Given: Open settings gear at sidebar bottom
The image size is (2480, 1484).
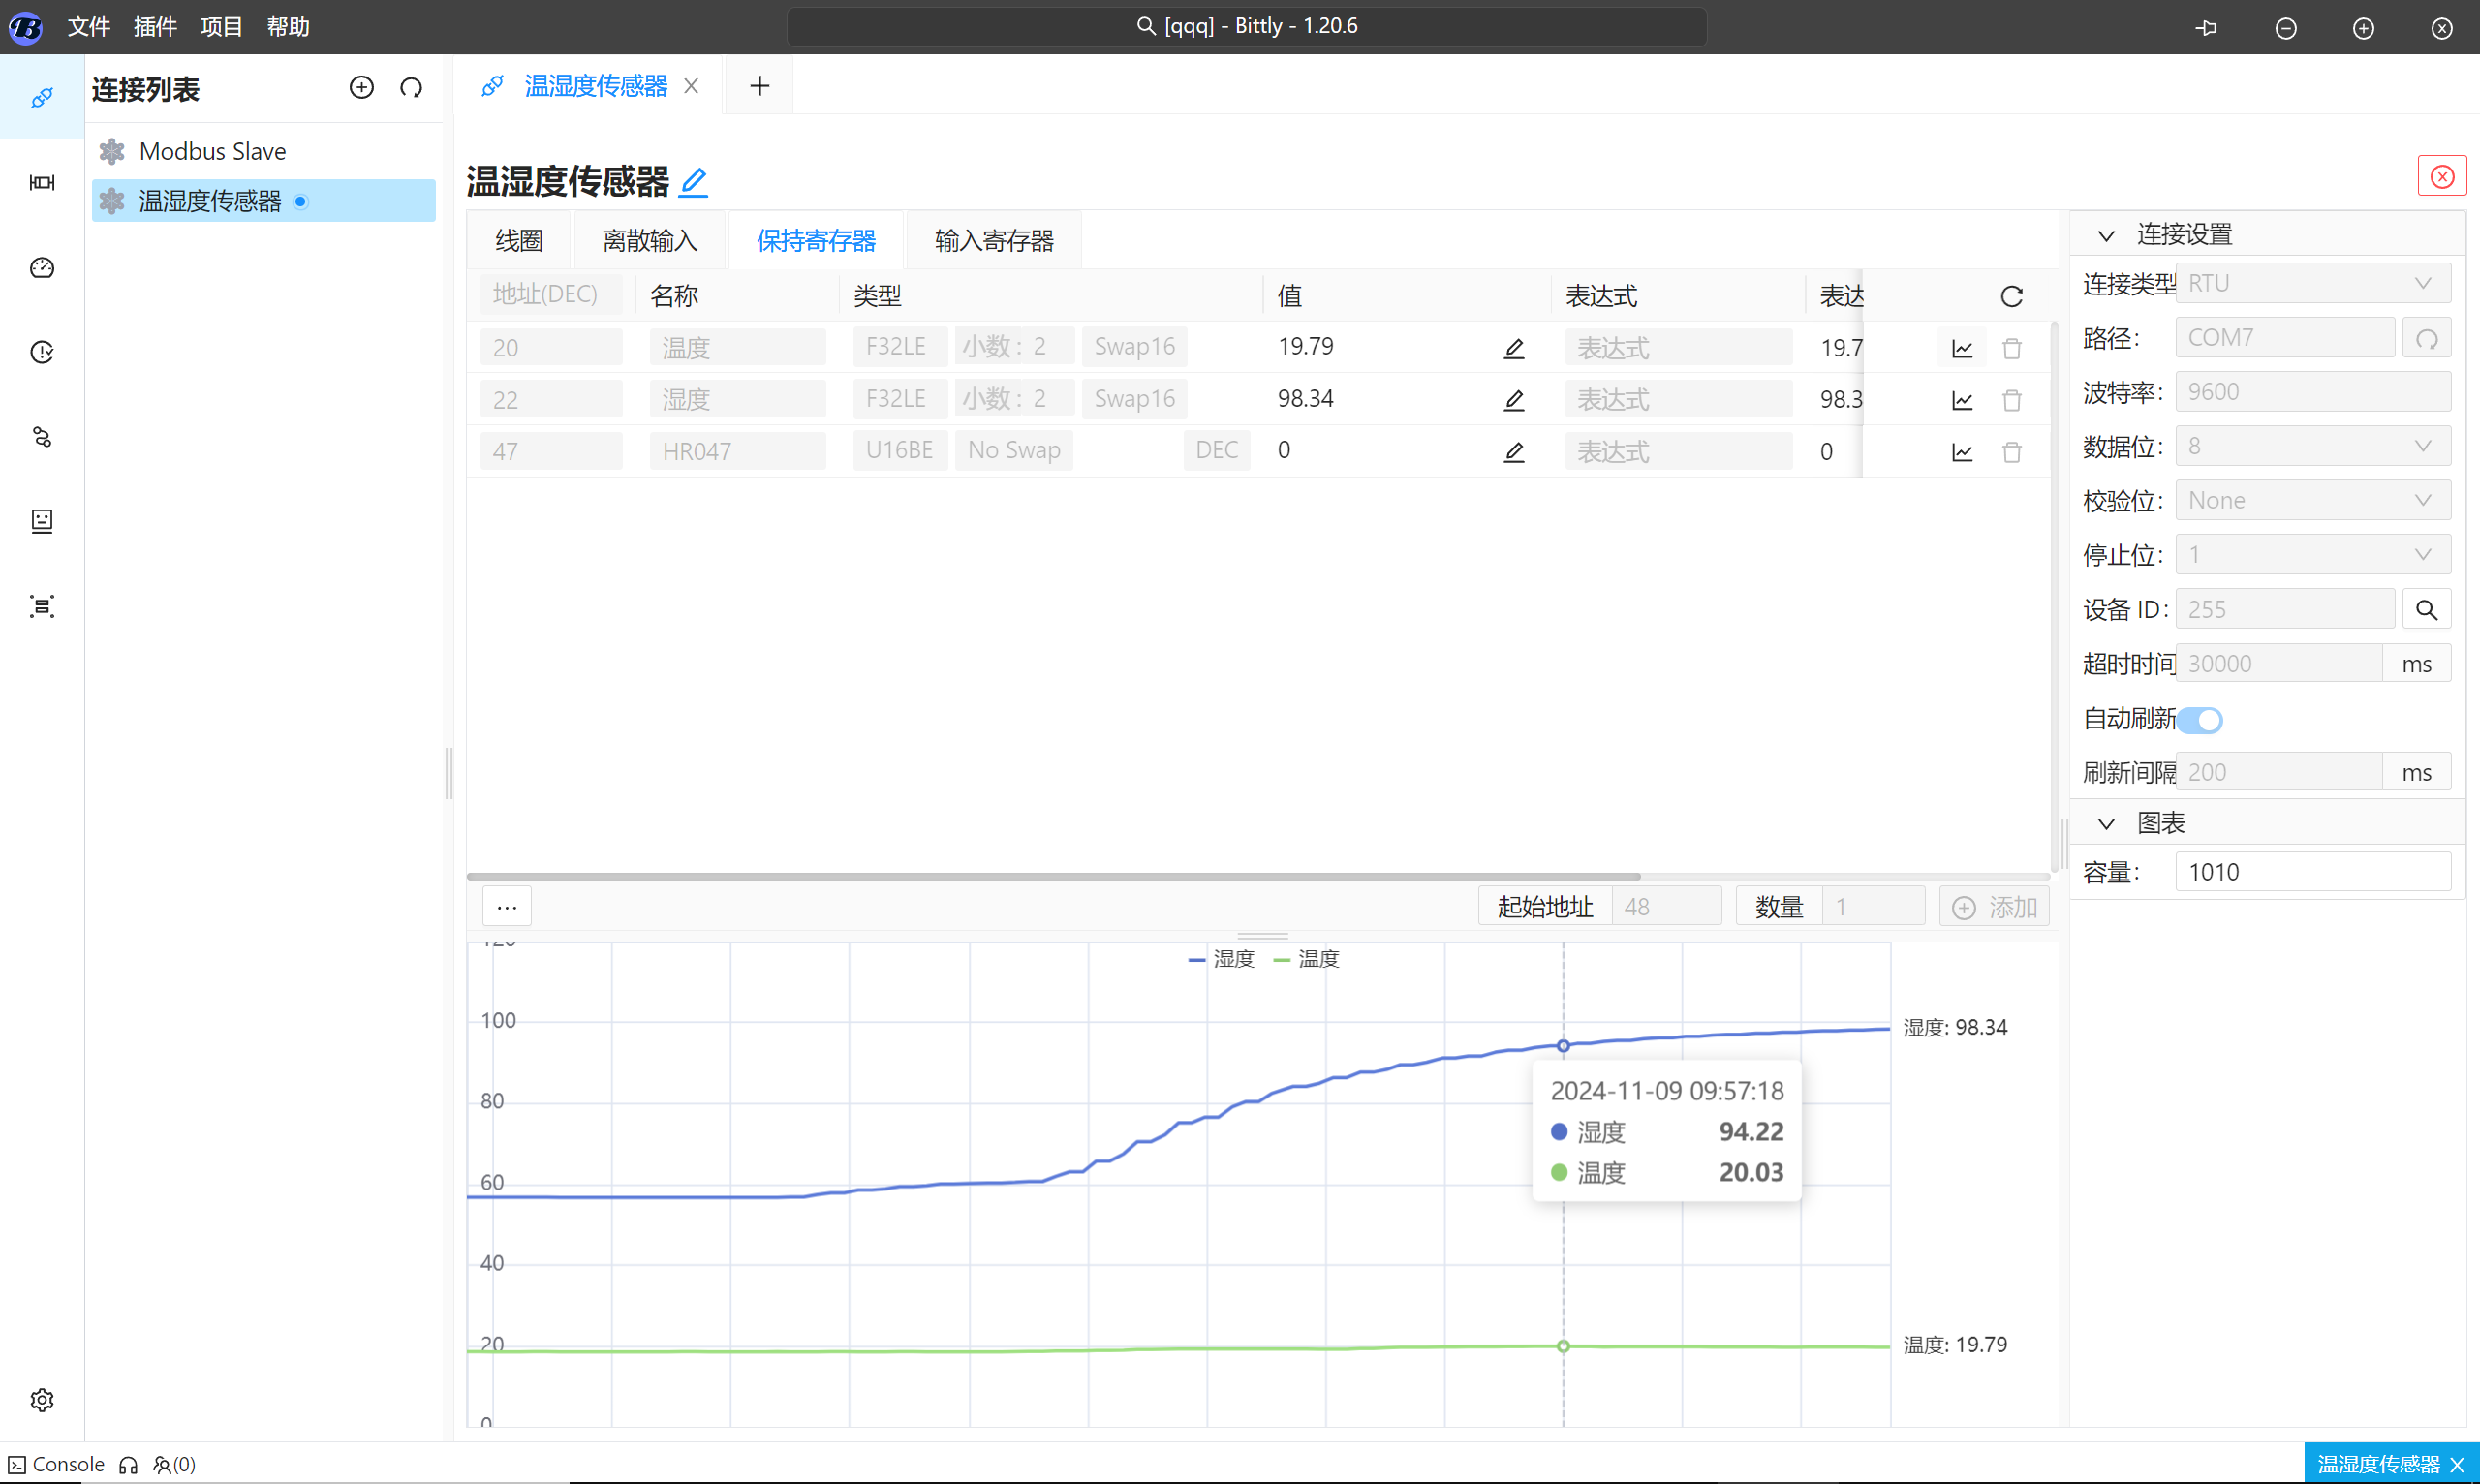Looking at the screenshot, I should pos(42,1400).
